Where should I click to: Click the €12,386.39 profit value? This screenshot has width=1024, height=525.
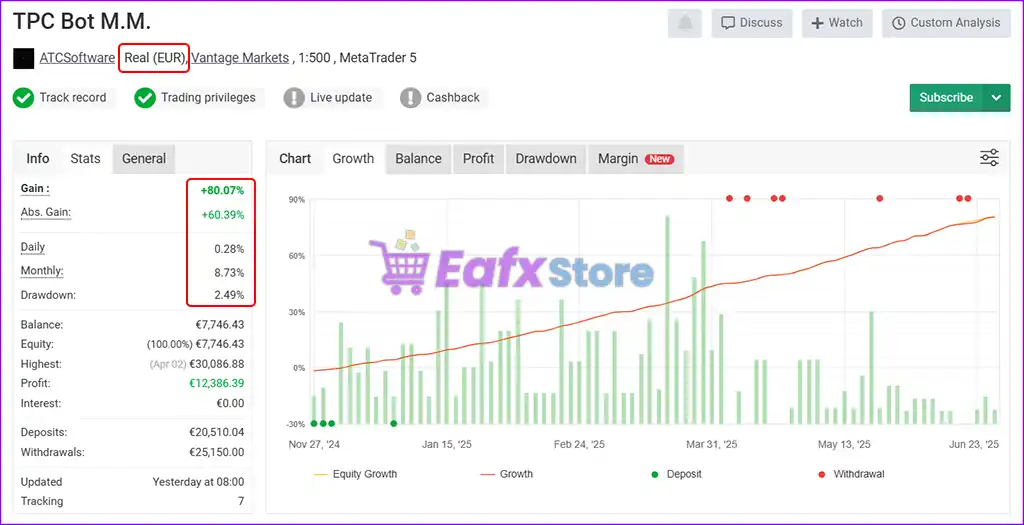(217, 383)
